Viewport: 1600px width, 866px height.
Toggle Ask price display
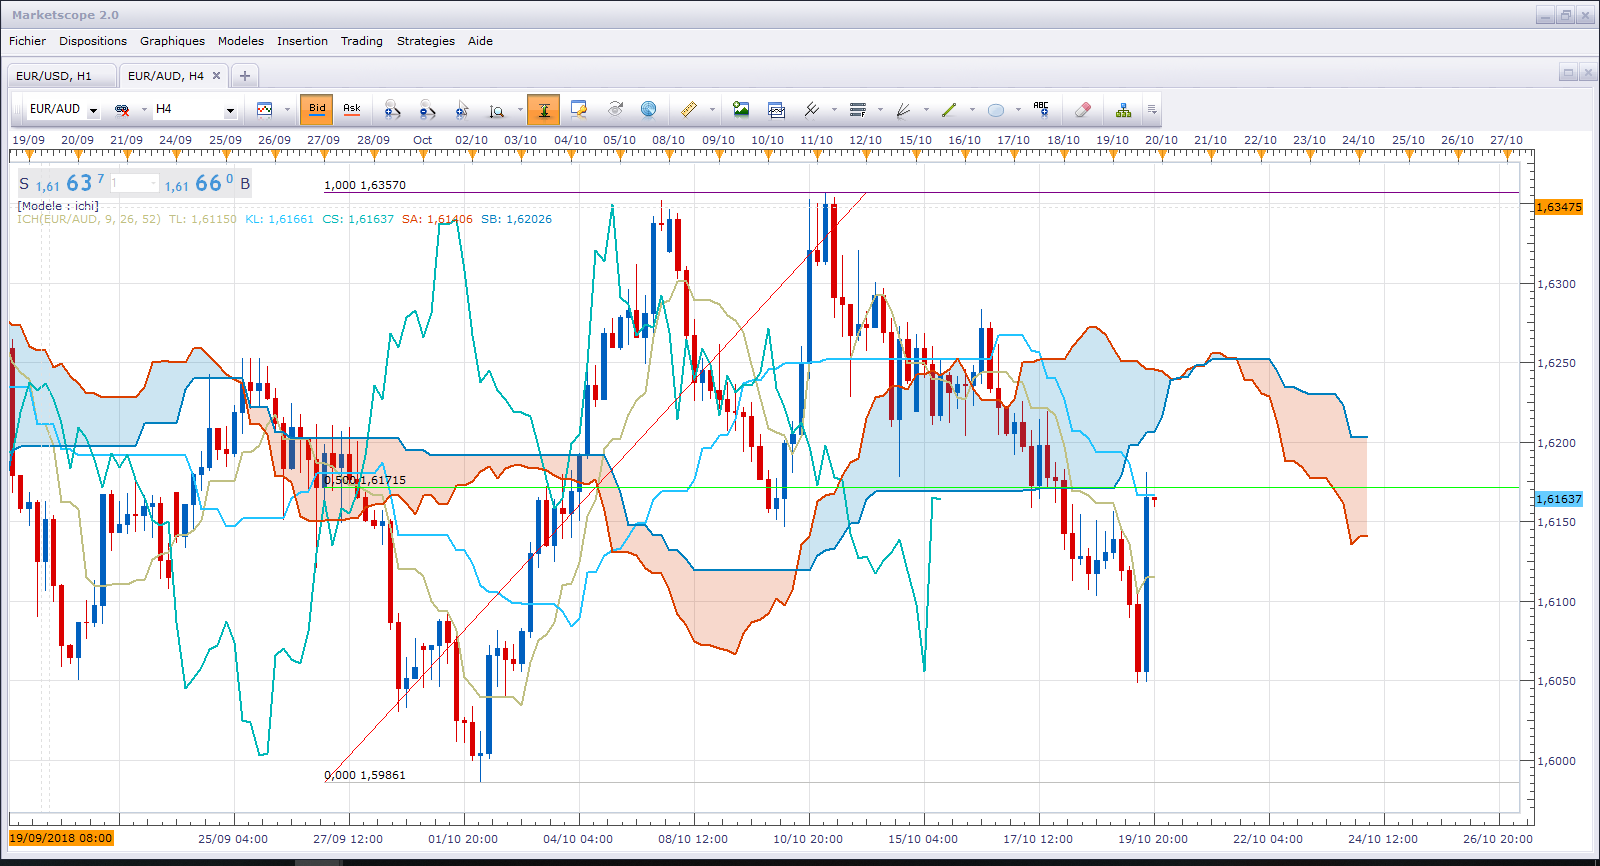coord(352,109)
